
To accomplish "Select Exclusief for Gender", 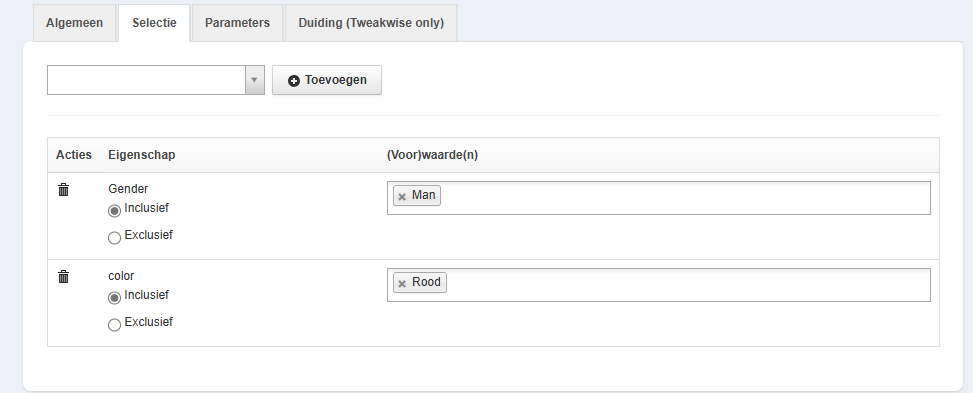I will [114, 238].
